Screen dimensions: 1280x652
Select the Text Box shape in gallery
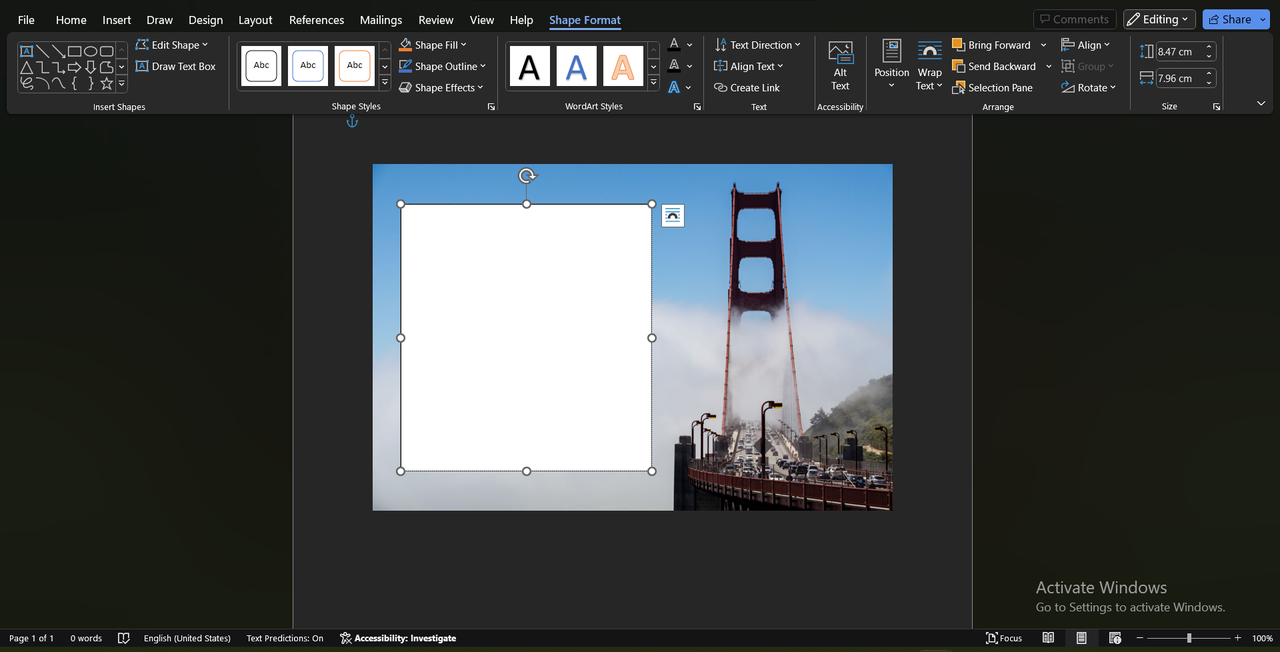(27, 51)
